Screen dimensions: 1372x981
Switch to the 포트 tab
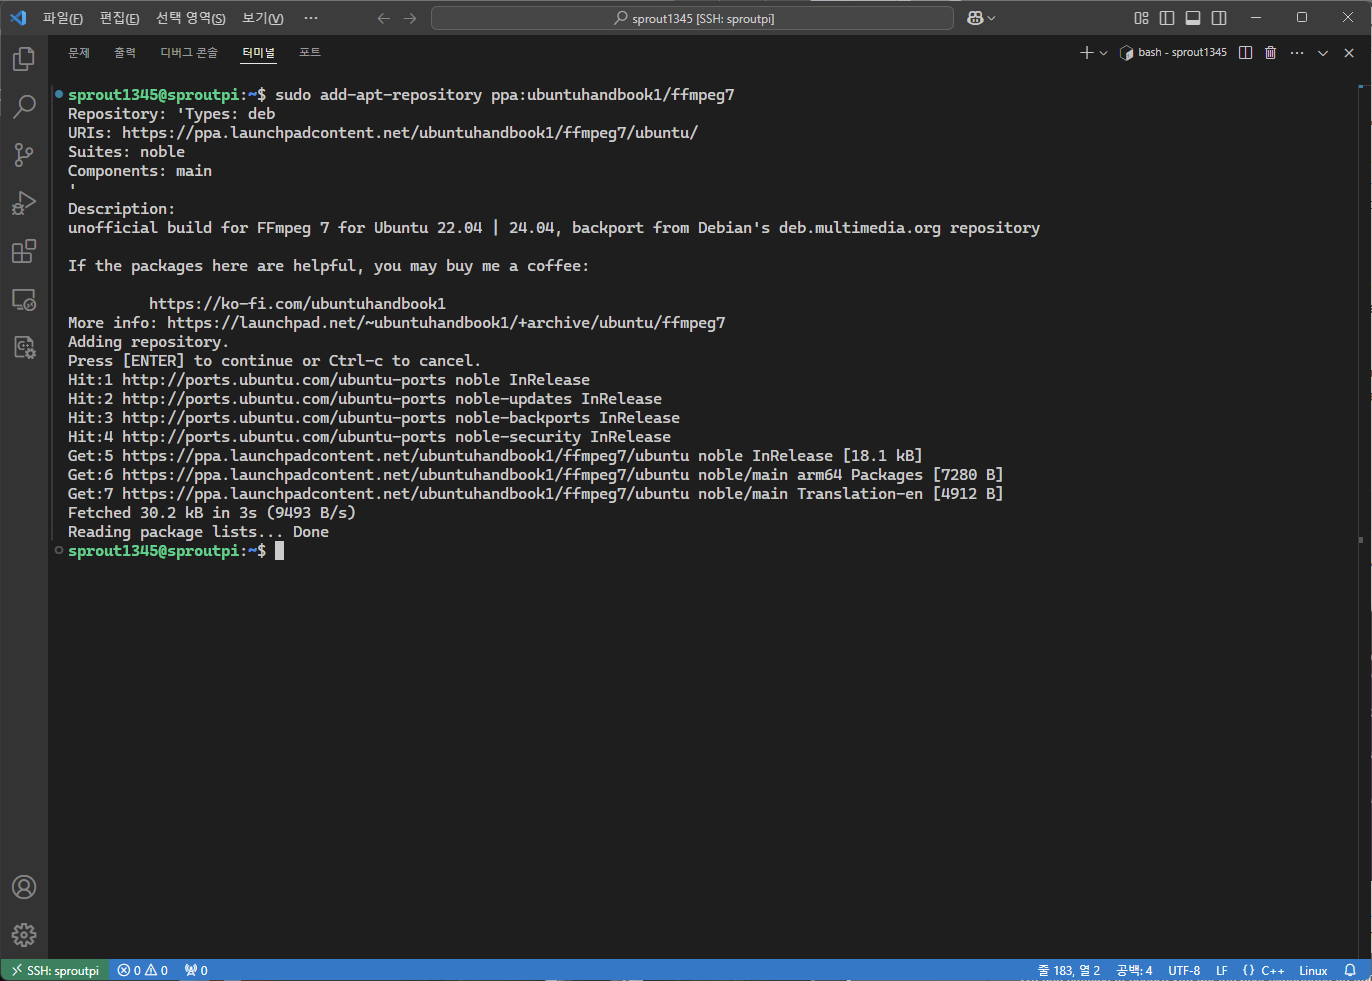[x=310, y=53]
